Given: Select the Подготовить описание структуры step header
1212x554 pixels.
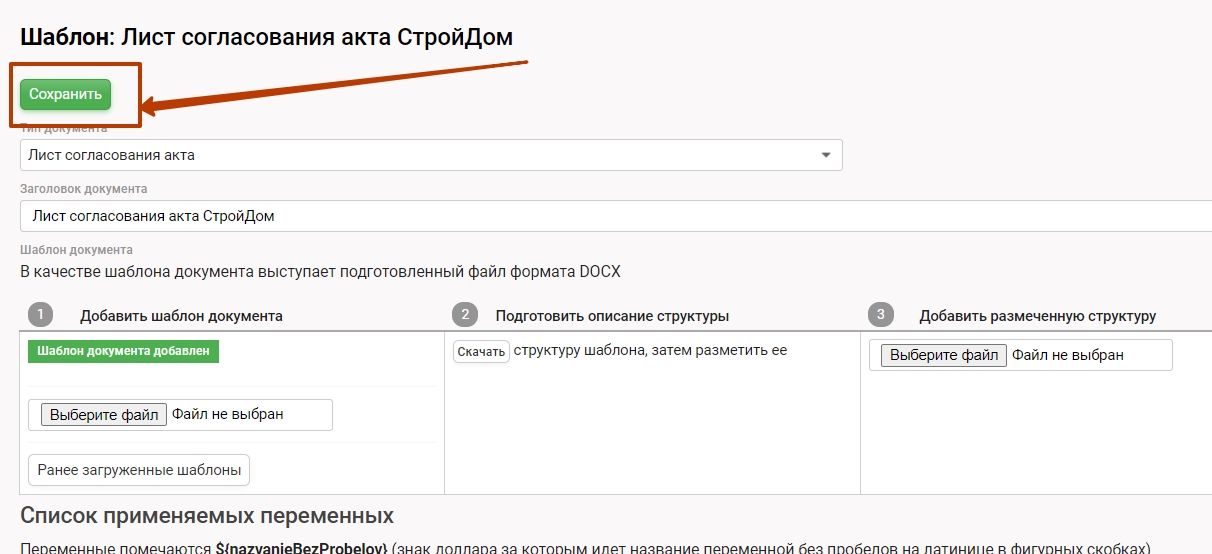Looking at the screenshot, I should [x=612, y=316].
